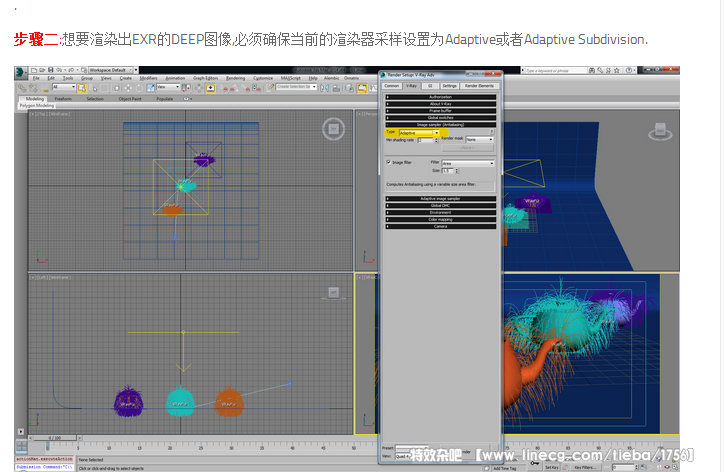The width and height of the screenshot is (724, 472).
Task: Click the Manage Layers icon
Action: 349,88
